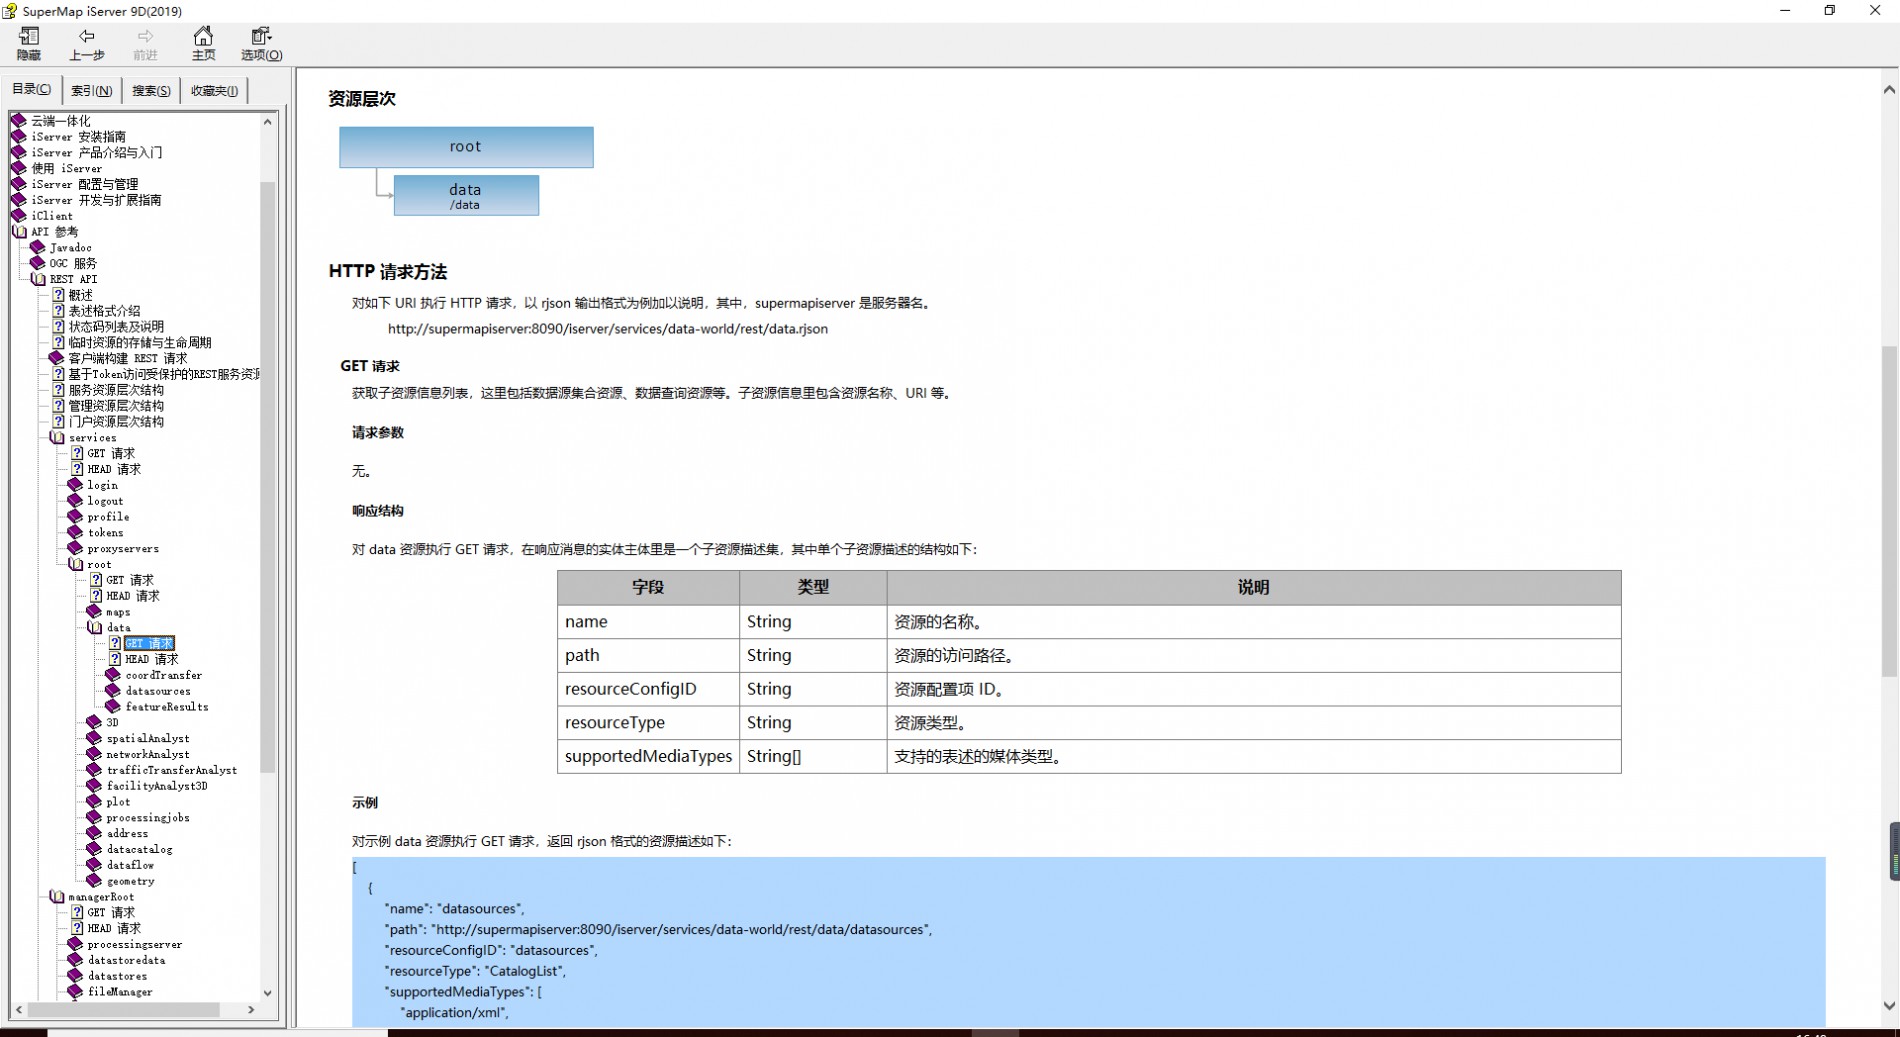Select the spatialAnalyst tree item

point(148,739)
